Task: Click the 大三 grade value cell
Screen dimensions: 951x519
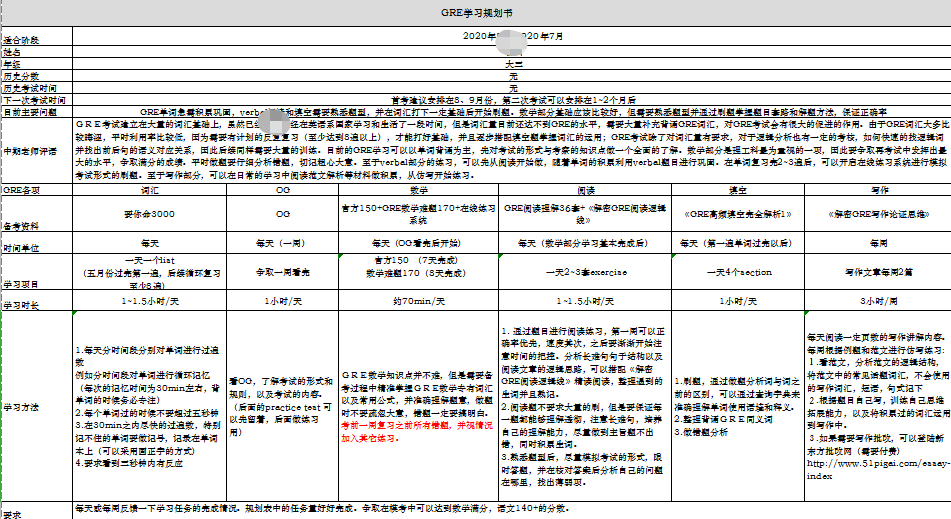Action: coord(511,63)
